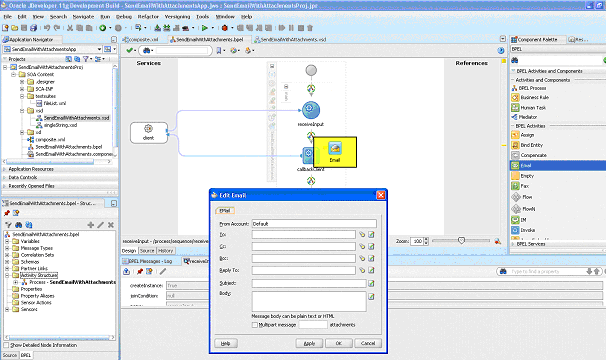
Task: Click the Email activity icon in the palette
Action: click(x=515, y=165)
